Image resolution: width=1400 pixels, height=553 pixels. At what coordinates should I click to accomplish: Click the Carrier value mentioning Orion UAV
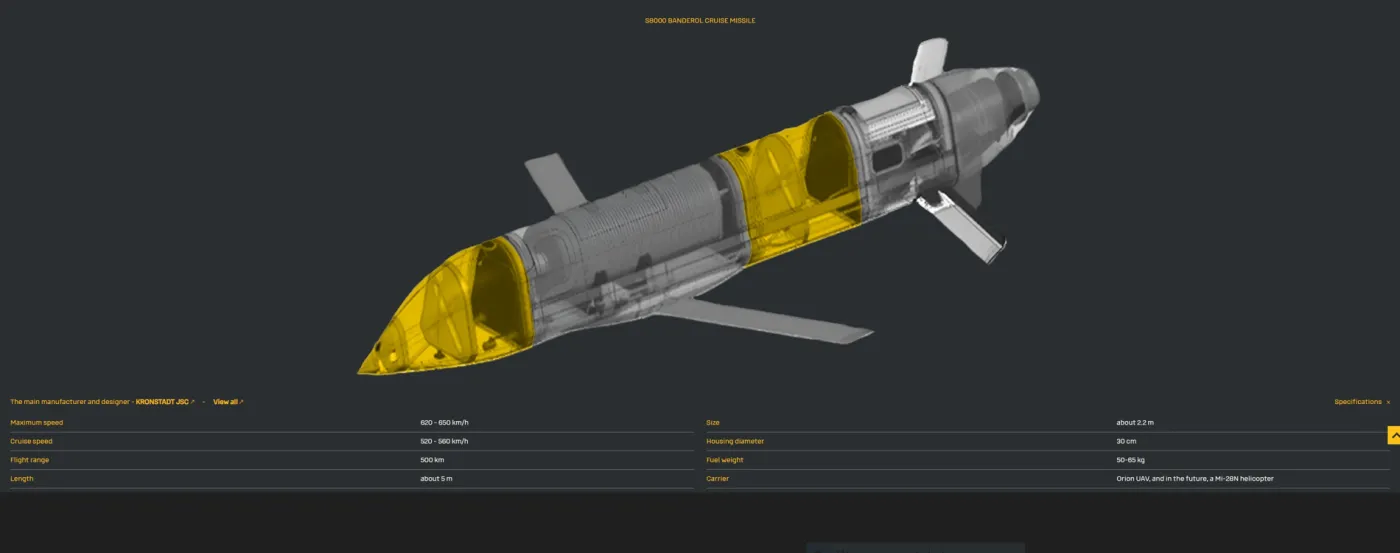pos(1194,479)
